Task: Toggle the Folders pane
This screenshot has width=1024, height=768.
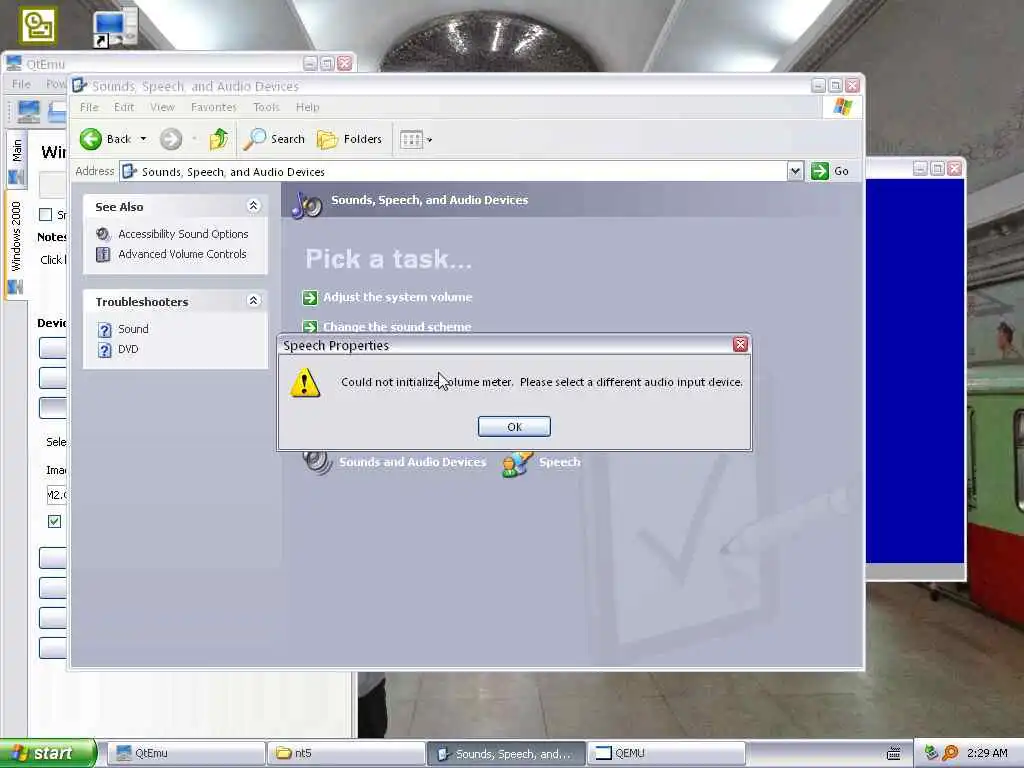Action: [x=349, y=138]
